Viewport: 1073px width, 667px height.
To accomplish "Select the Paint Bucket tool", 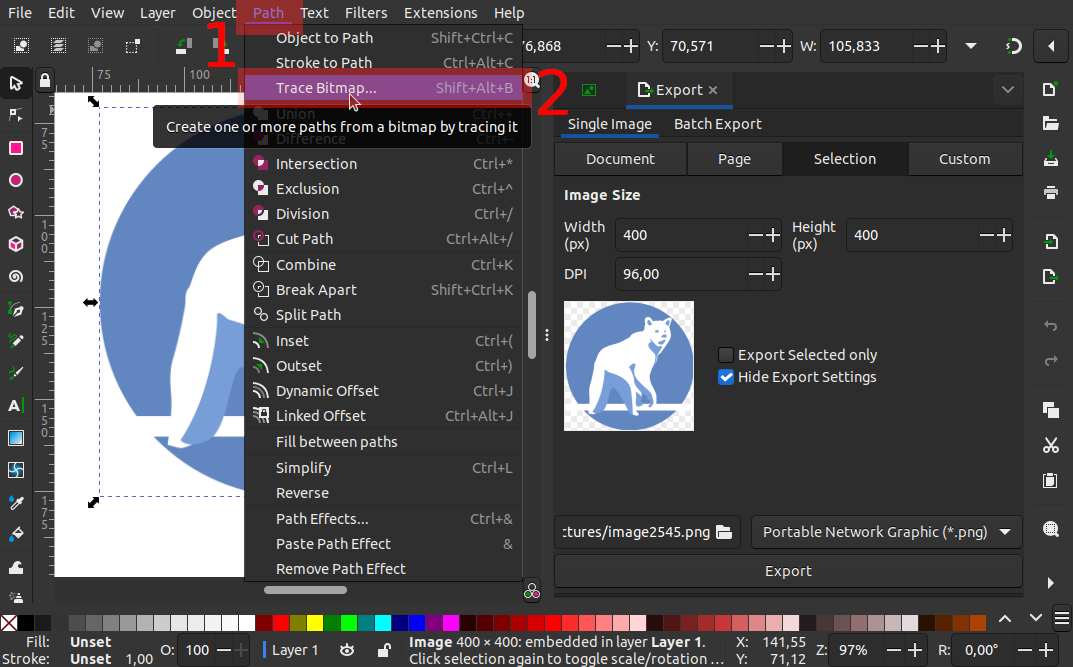I will [16, 534].
